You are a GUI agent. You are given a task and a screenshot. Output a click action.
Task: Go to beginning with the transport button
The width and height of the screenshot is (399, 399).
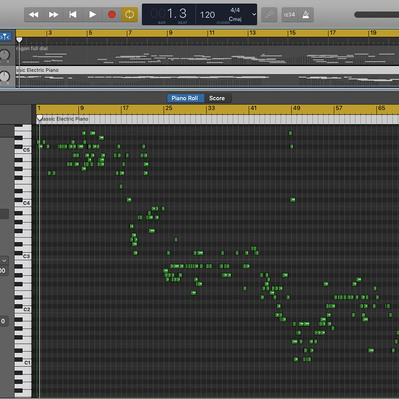click(x=73, y=15)
